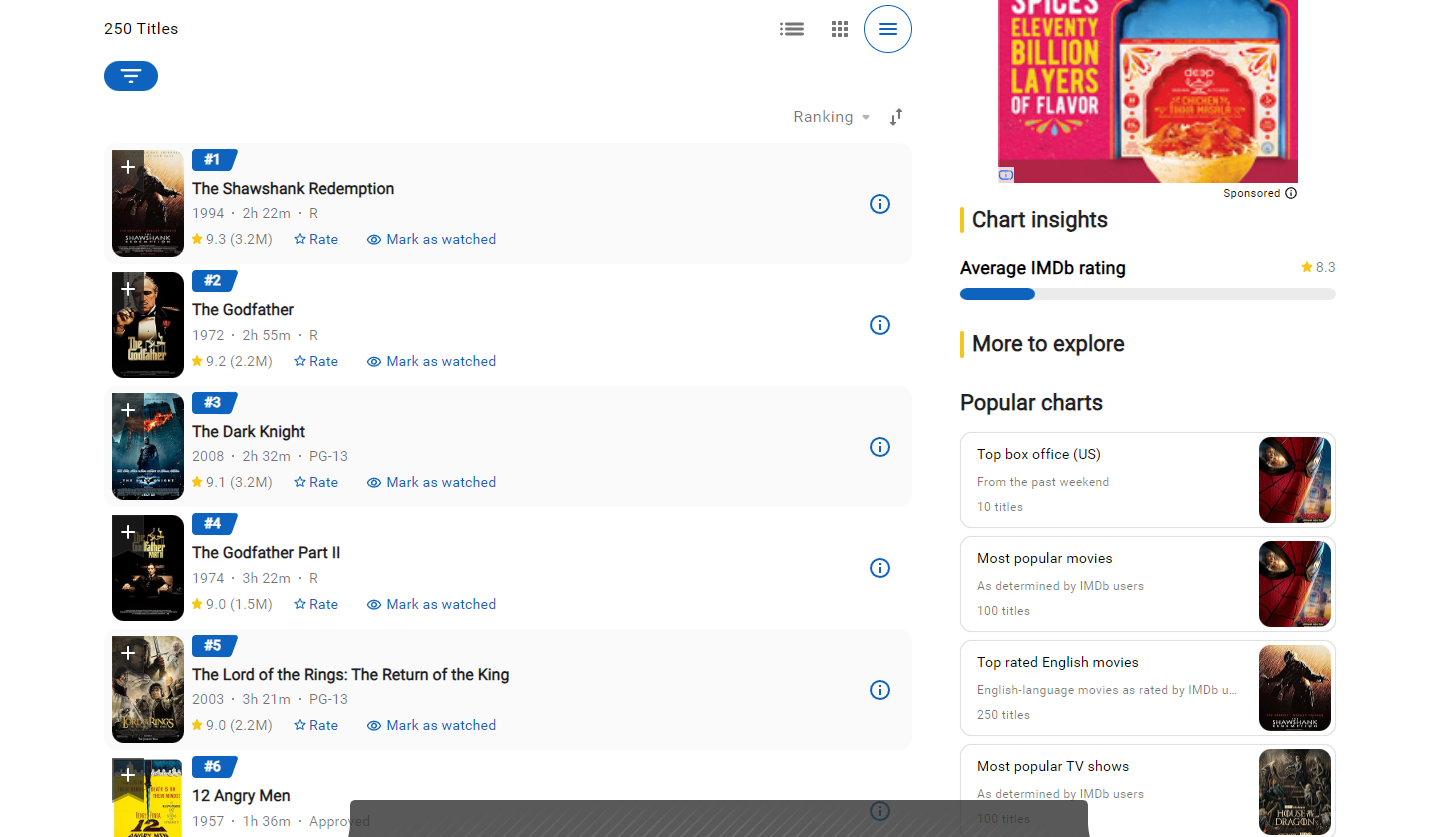Viewport: 1440px width, 837px height.
Task: Open the Ranking sort dropdown
Action: (x=832, y=117)
